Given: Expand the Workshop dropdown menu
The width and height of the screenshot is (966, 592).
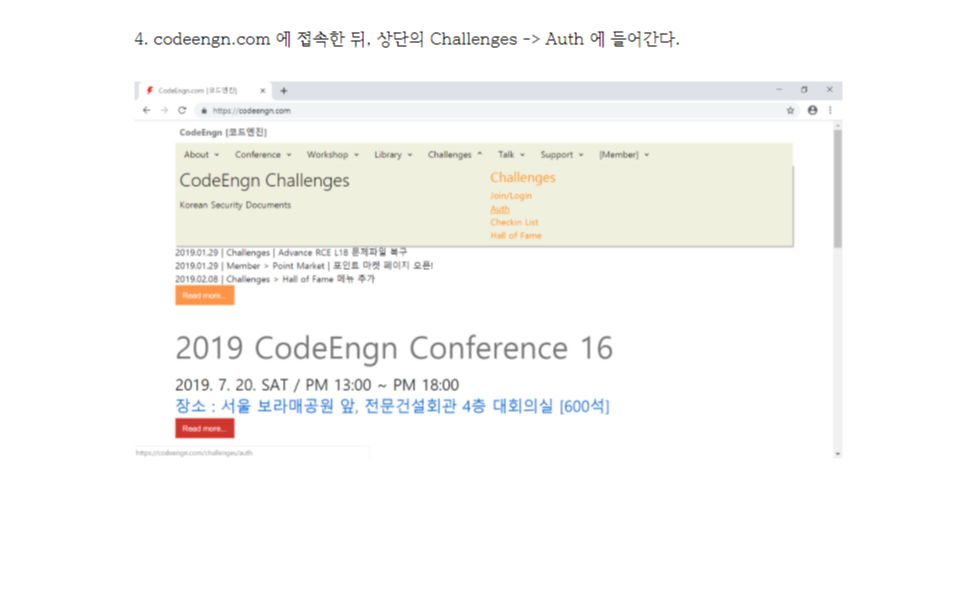Looking at the screenshot, I should pos(333,155).
